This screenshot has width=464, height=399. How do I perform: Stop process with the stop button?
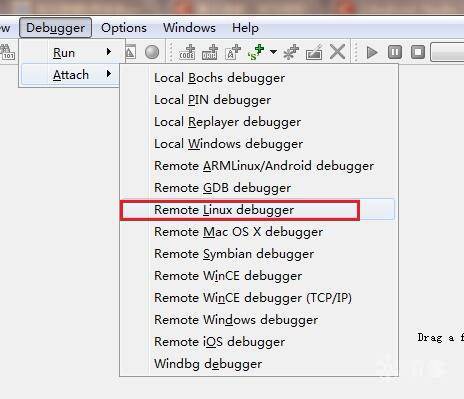pyautogui.click(x=418, y=52)
